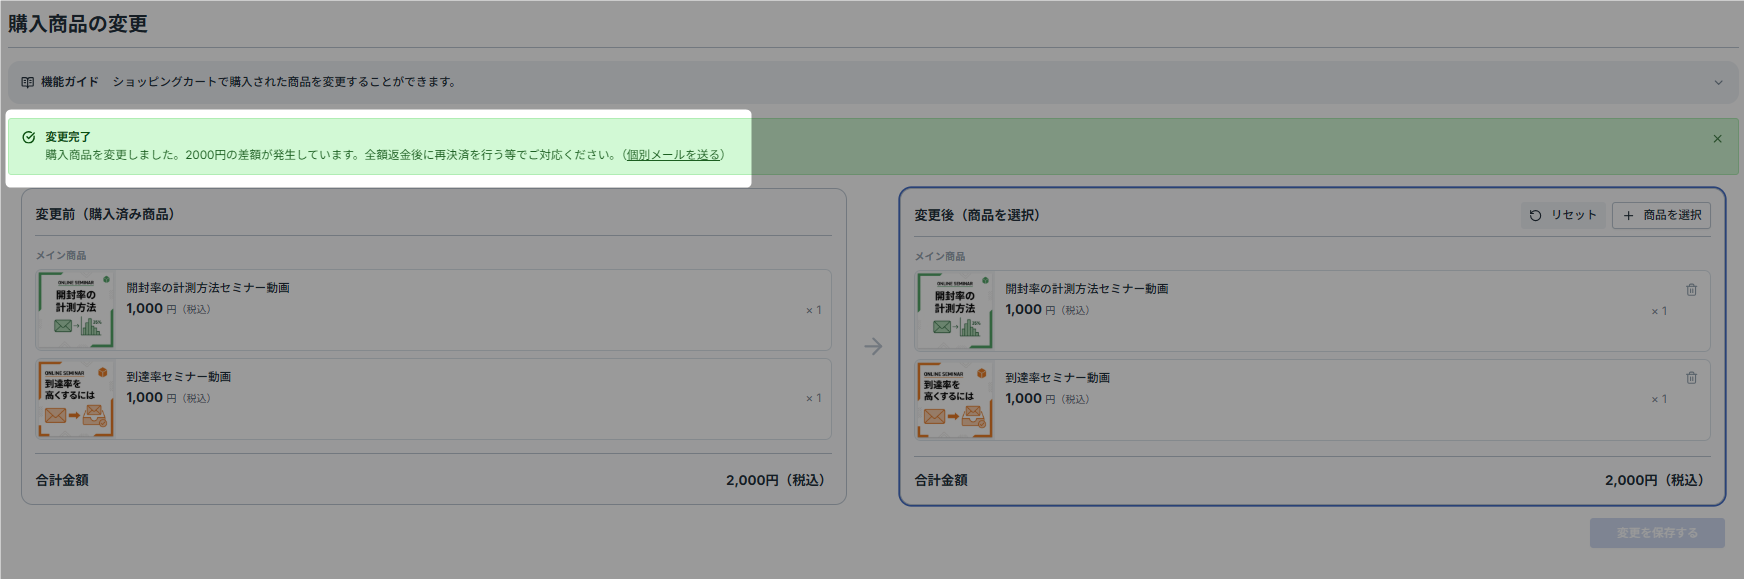Screen dimensions: 1744x579
Task: Open 到達率を高くするには thumbnail in 変更後 panel
Action: [955, 400]
